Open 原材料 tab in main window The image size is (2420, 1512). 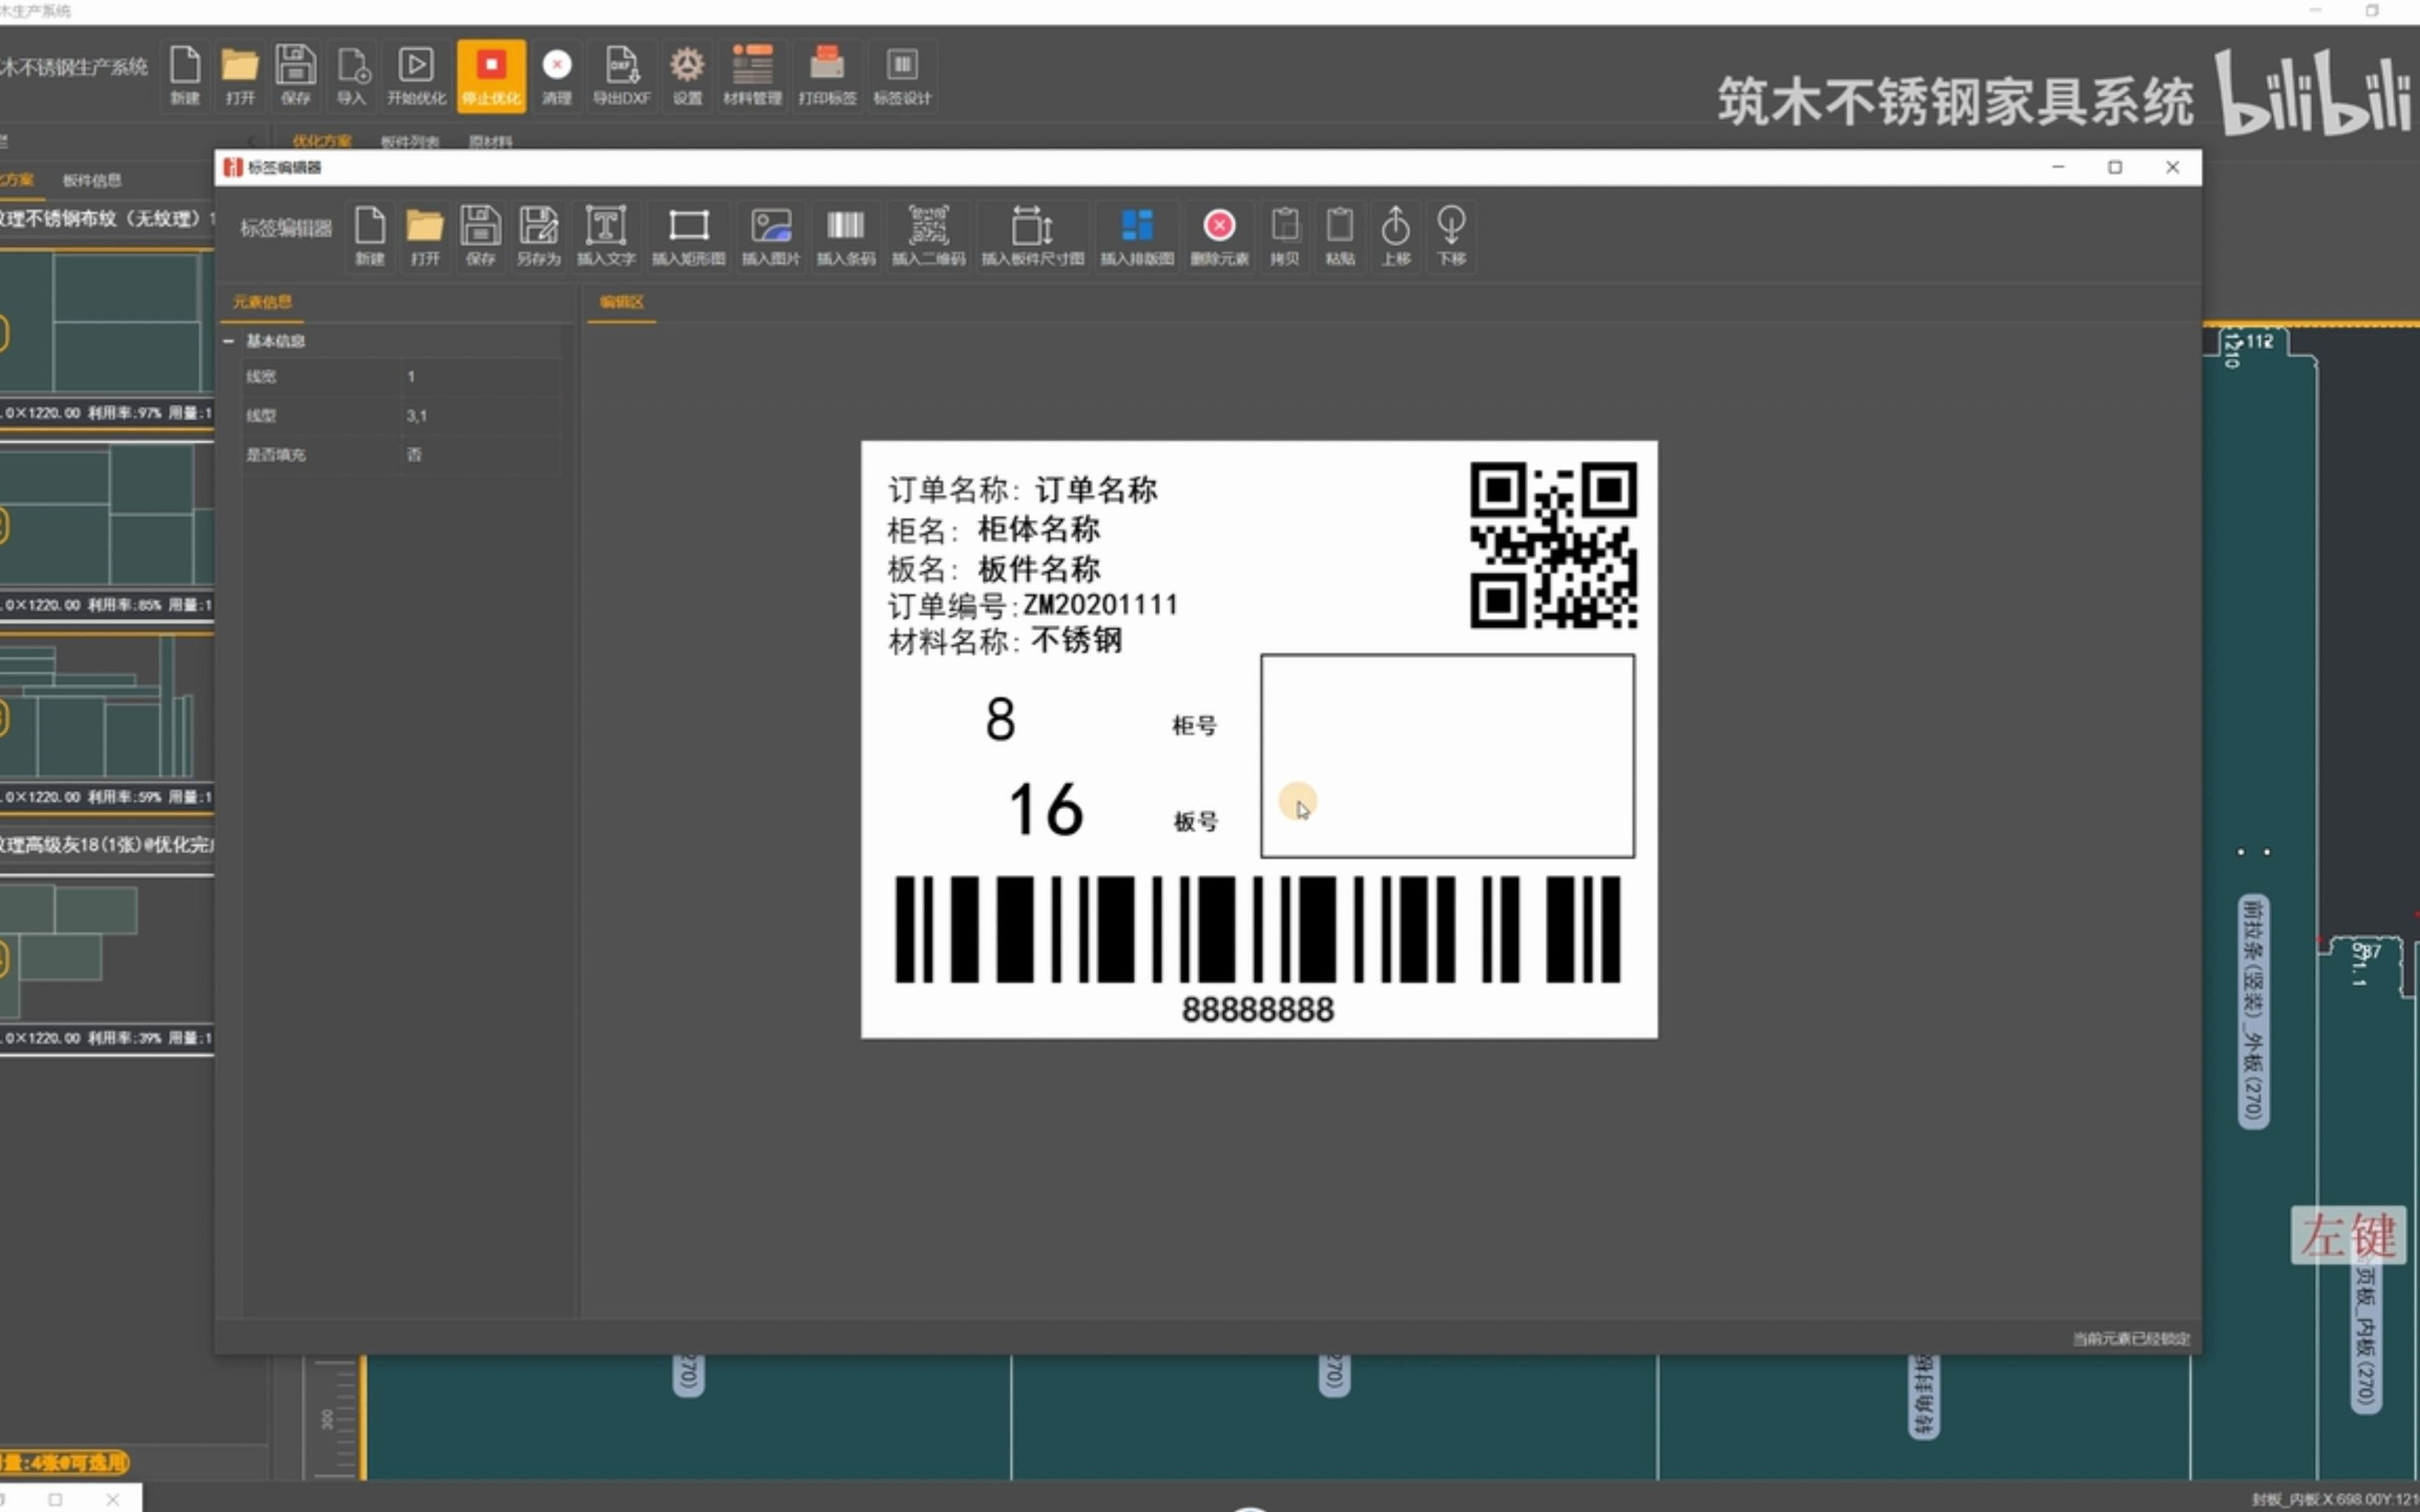tap(491, 141)
